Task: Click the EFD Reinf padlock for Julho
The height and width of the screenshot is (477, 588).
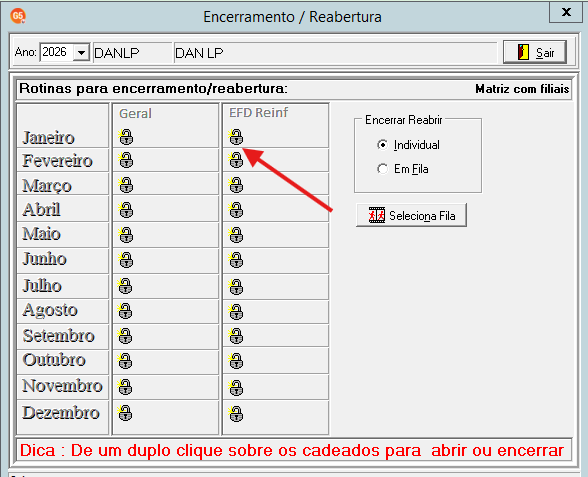Action: coord(236,287)
